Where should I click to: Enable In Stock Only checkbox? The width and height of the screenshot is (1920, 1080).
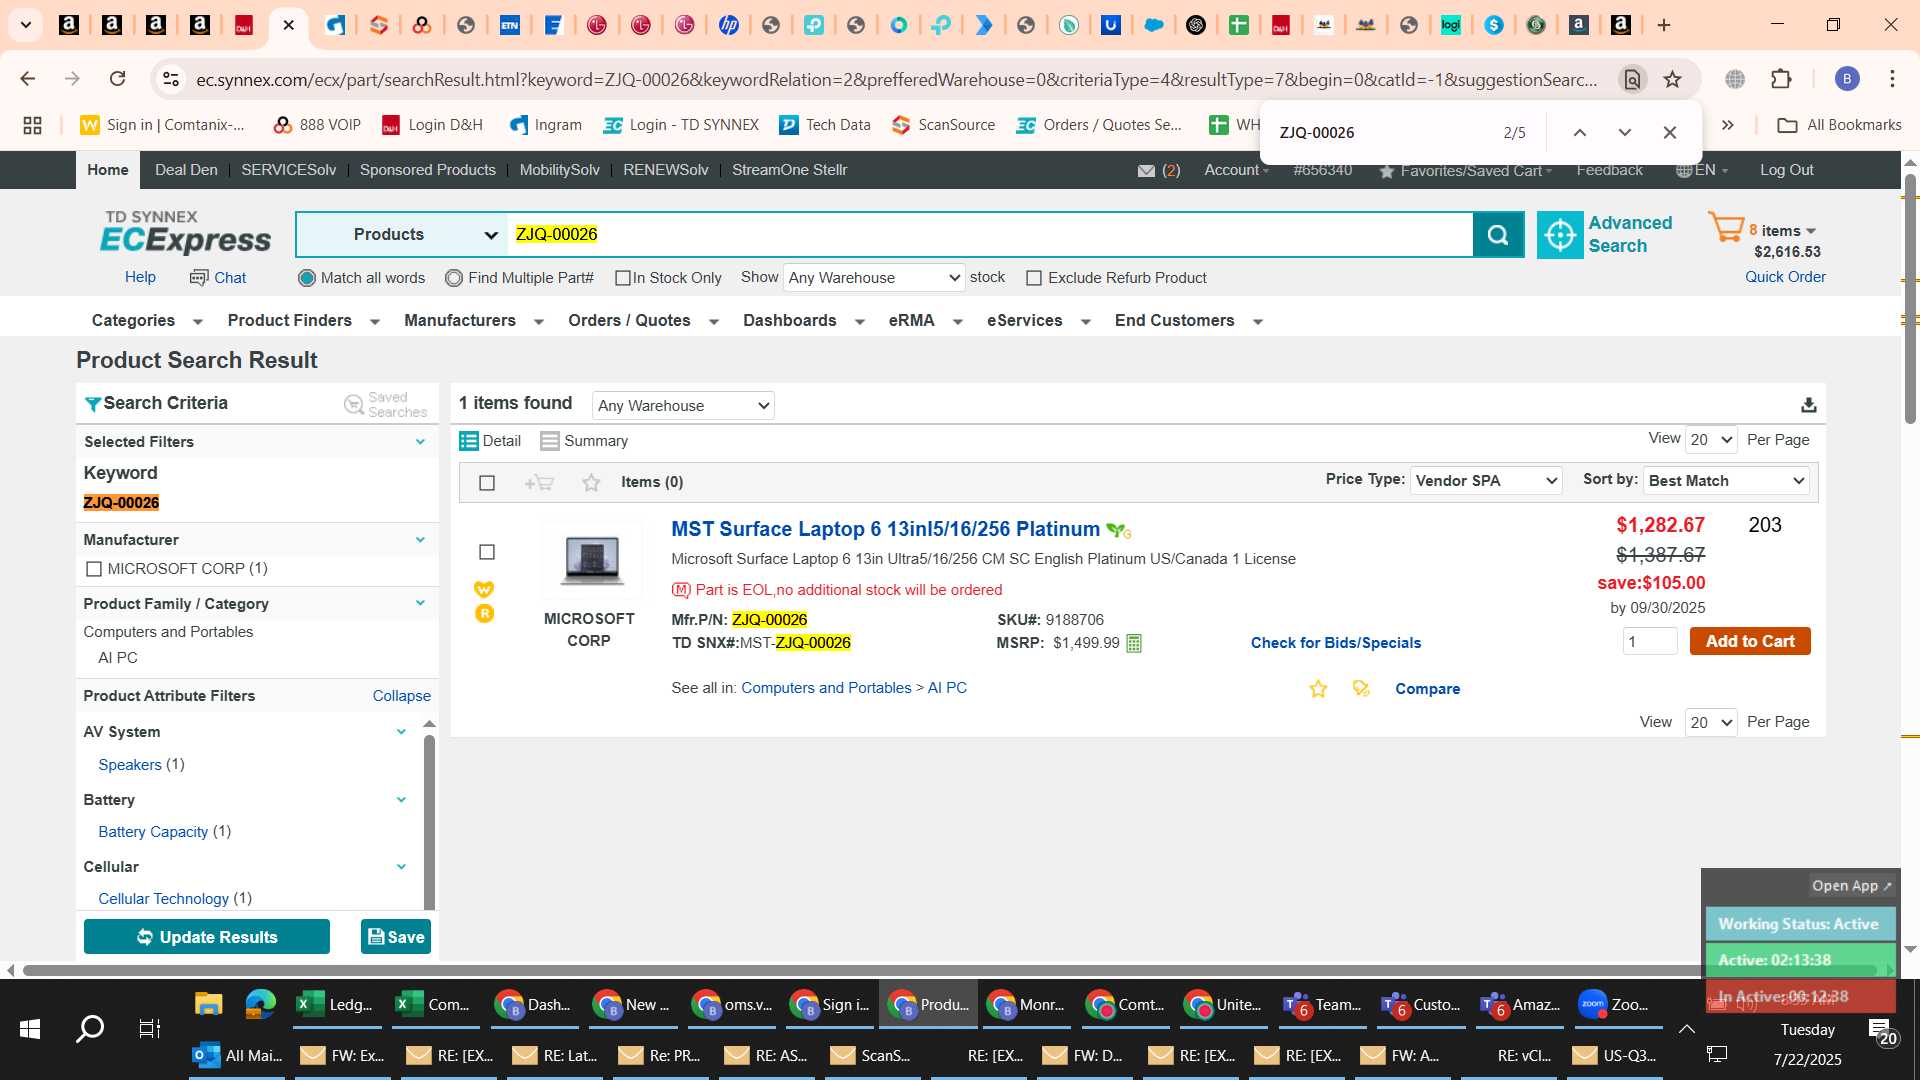click(x=623, y=278)
